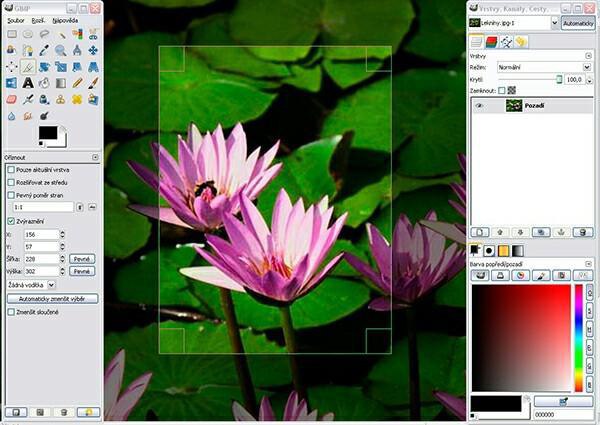Open the 'Žádná vodítka' guides dropdown
This screenshot has width=600, height=425.
tap(31, 285)
